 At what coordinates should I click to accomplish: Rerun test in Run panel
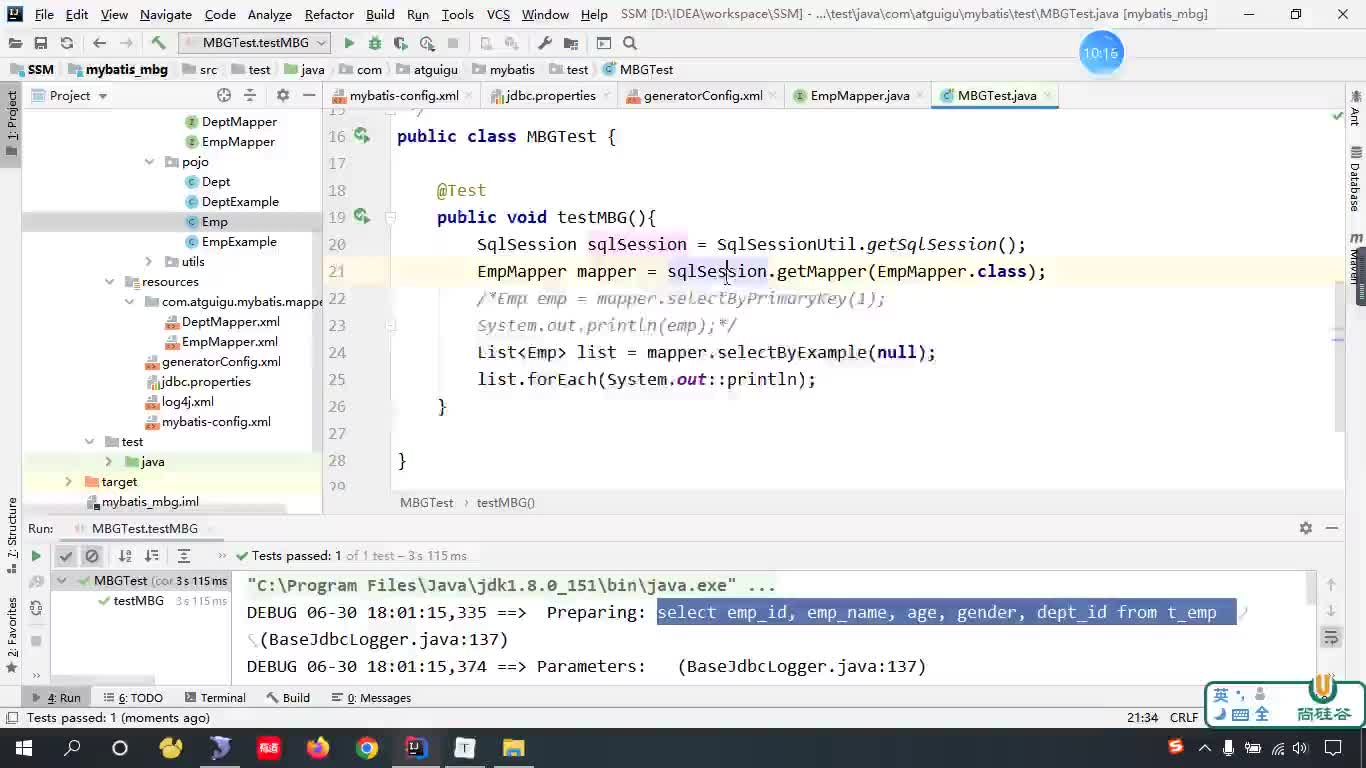[36, 556]
